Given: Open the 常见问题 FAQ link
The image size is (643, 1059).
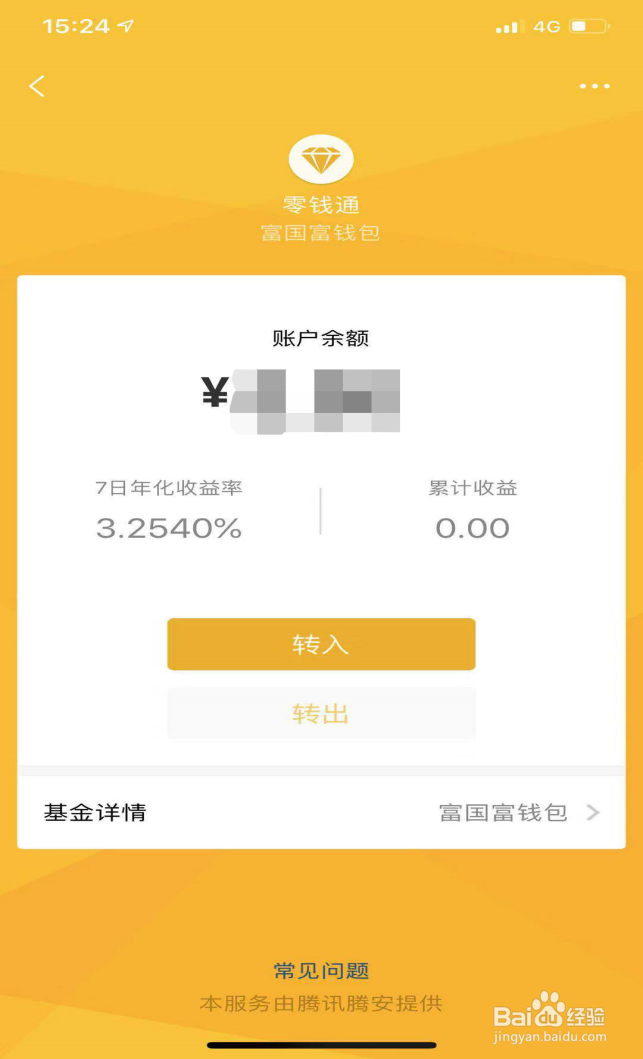Looking at the screenshot, I should point(321,971).
